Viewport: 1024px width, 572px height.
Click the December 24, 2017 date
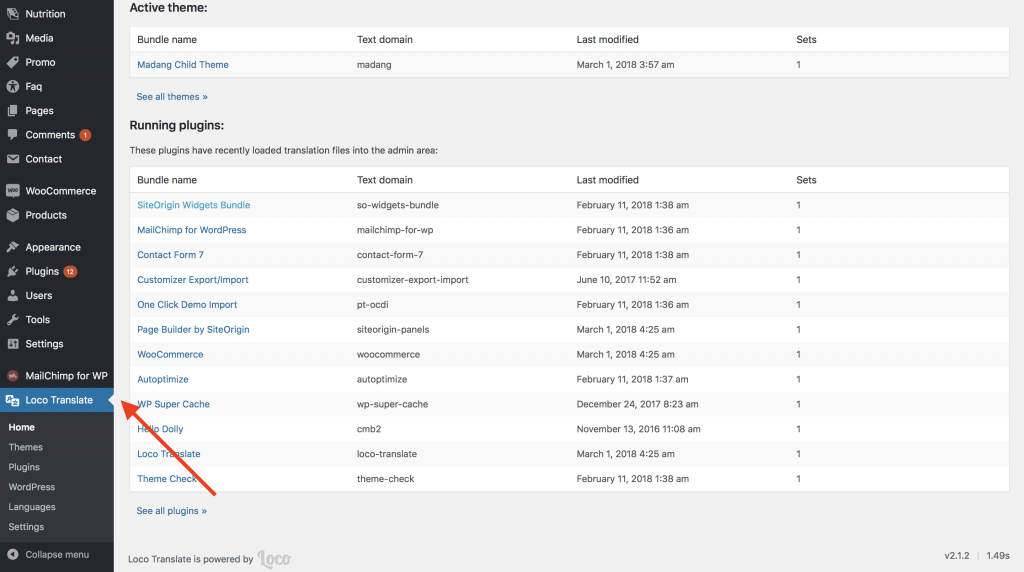[637, 404]
